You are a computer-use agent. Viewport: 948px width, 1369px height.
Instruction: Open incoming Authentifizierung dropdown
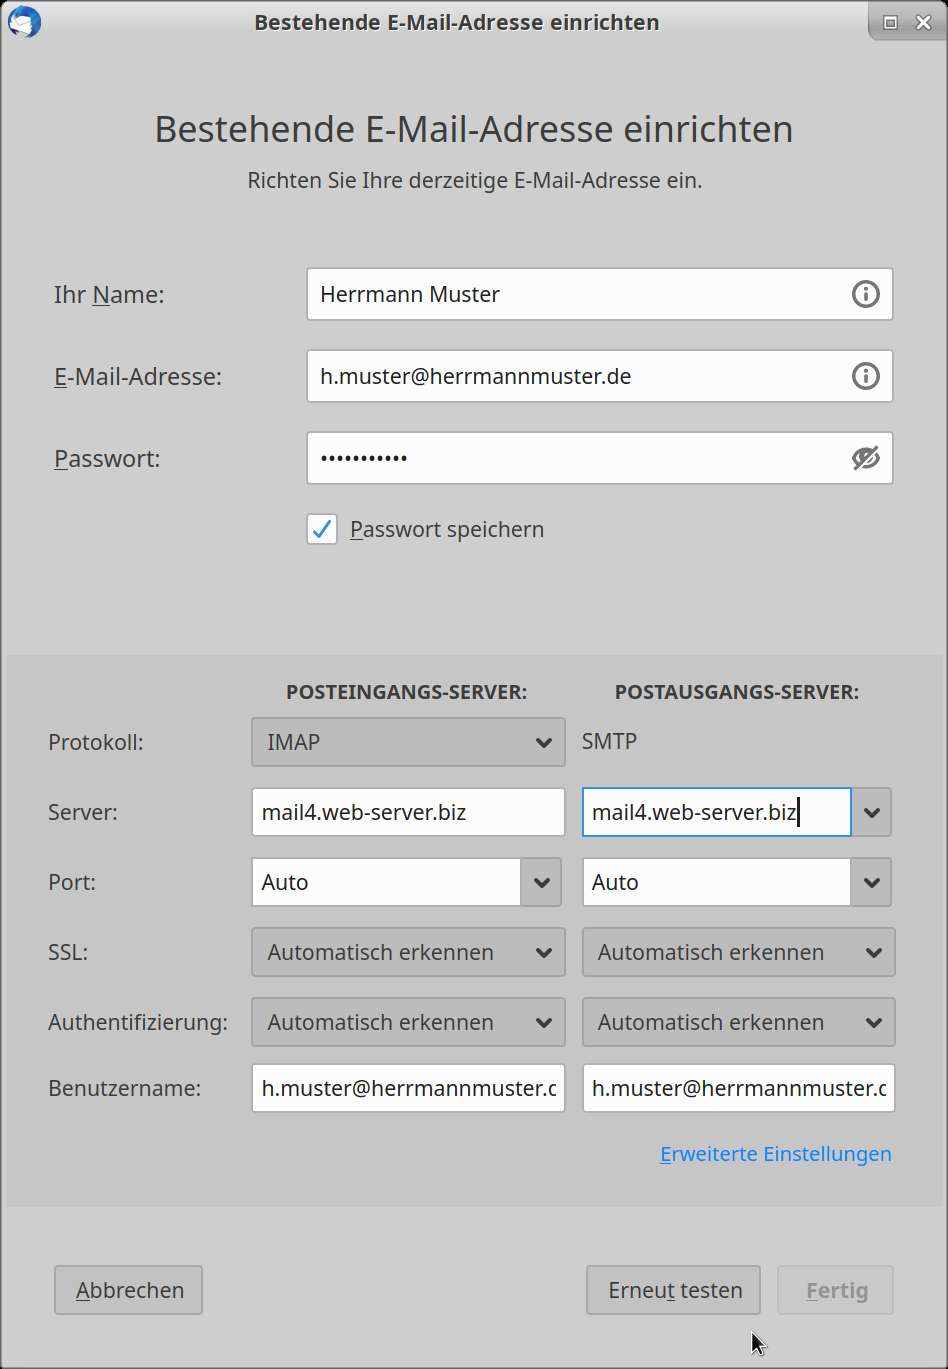click(x=408, y=1022)
